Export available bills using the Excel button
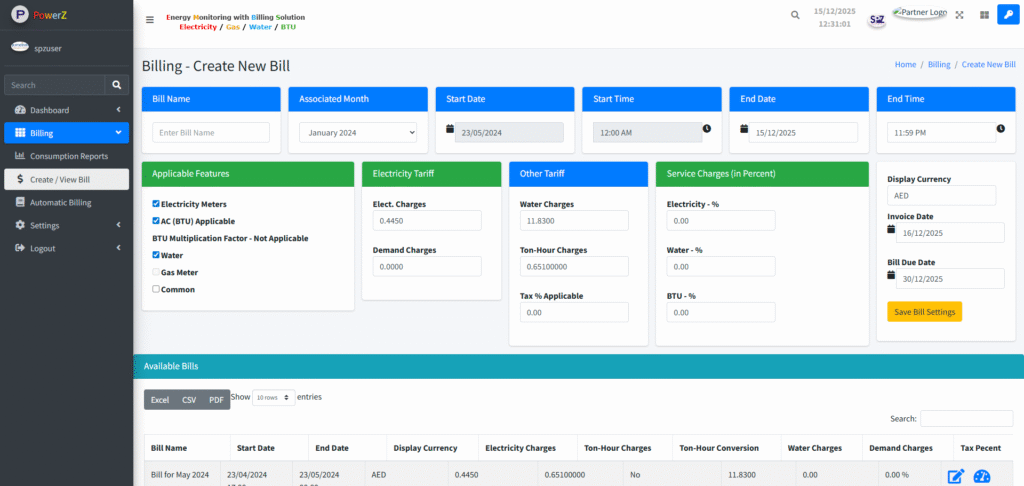Image resolution: width=1024 pixels, height=486 pixels. (160, 400)
